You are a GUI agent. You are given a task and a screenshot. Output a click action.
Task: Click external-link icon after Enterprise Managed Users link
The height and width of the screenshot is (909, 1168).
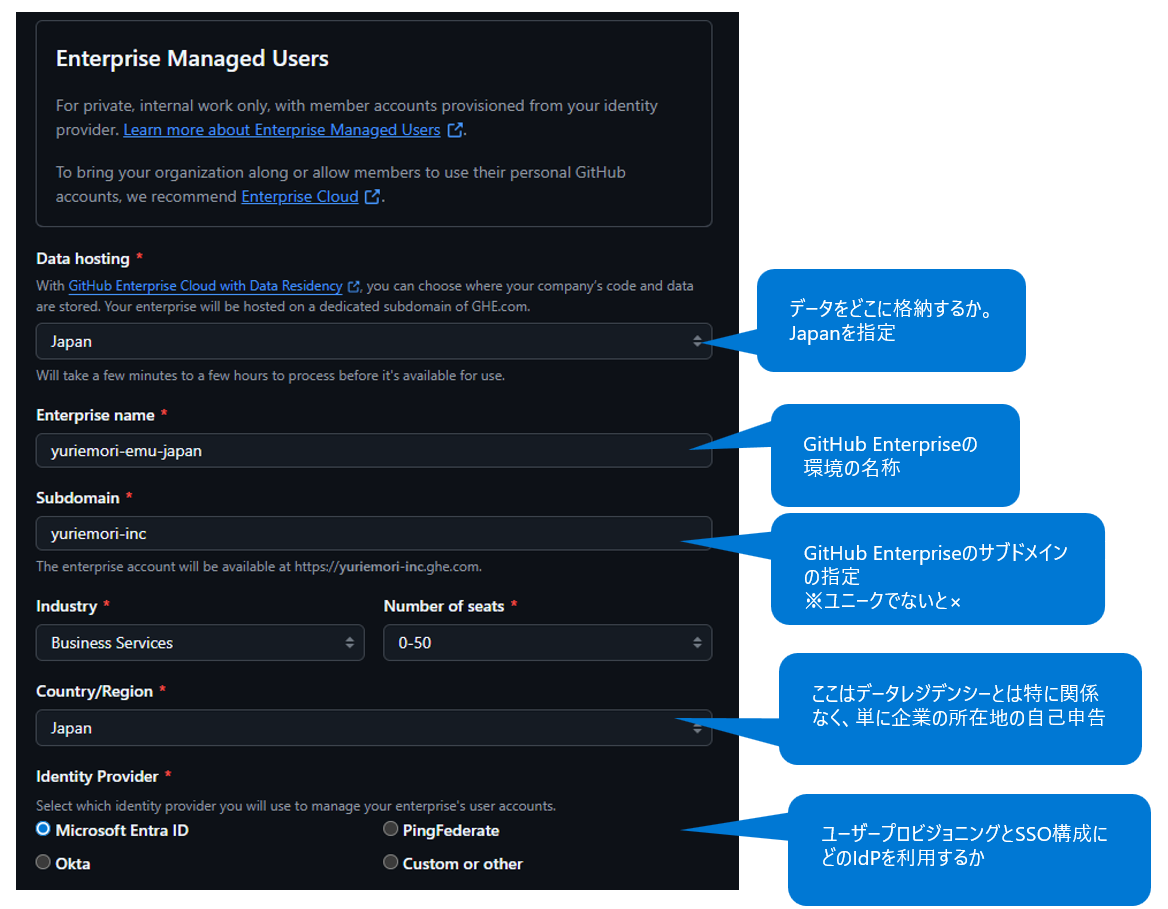(x=455, y=130)
